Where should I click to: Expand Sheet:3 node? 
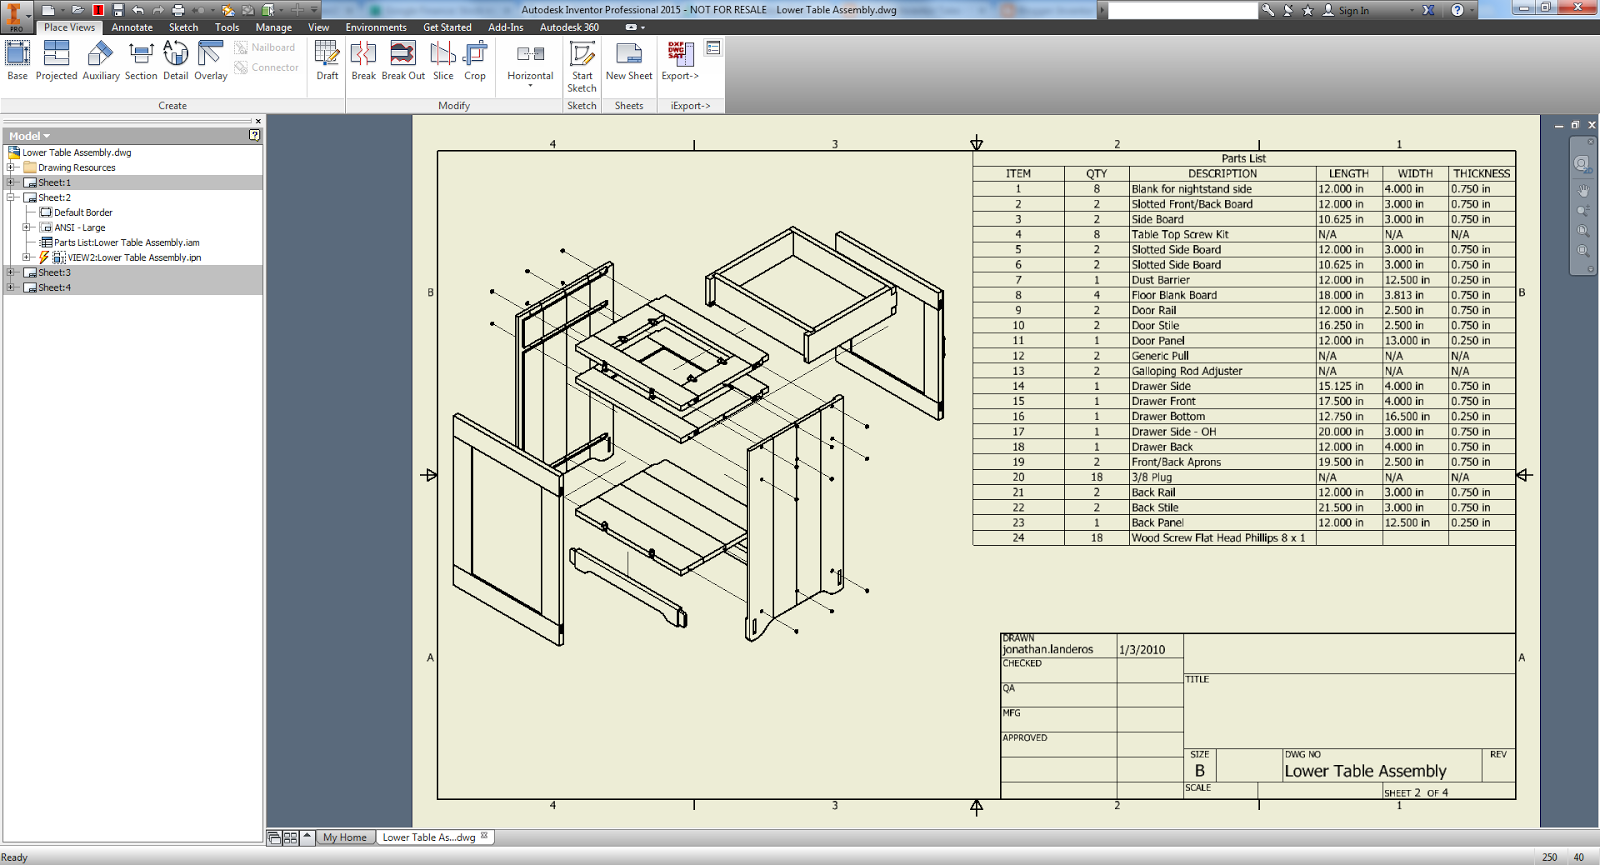[11, 273]
